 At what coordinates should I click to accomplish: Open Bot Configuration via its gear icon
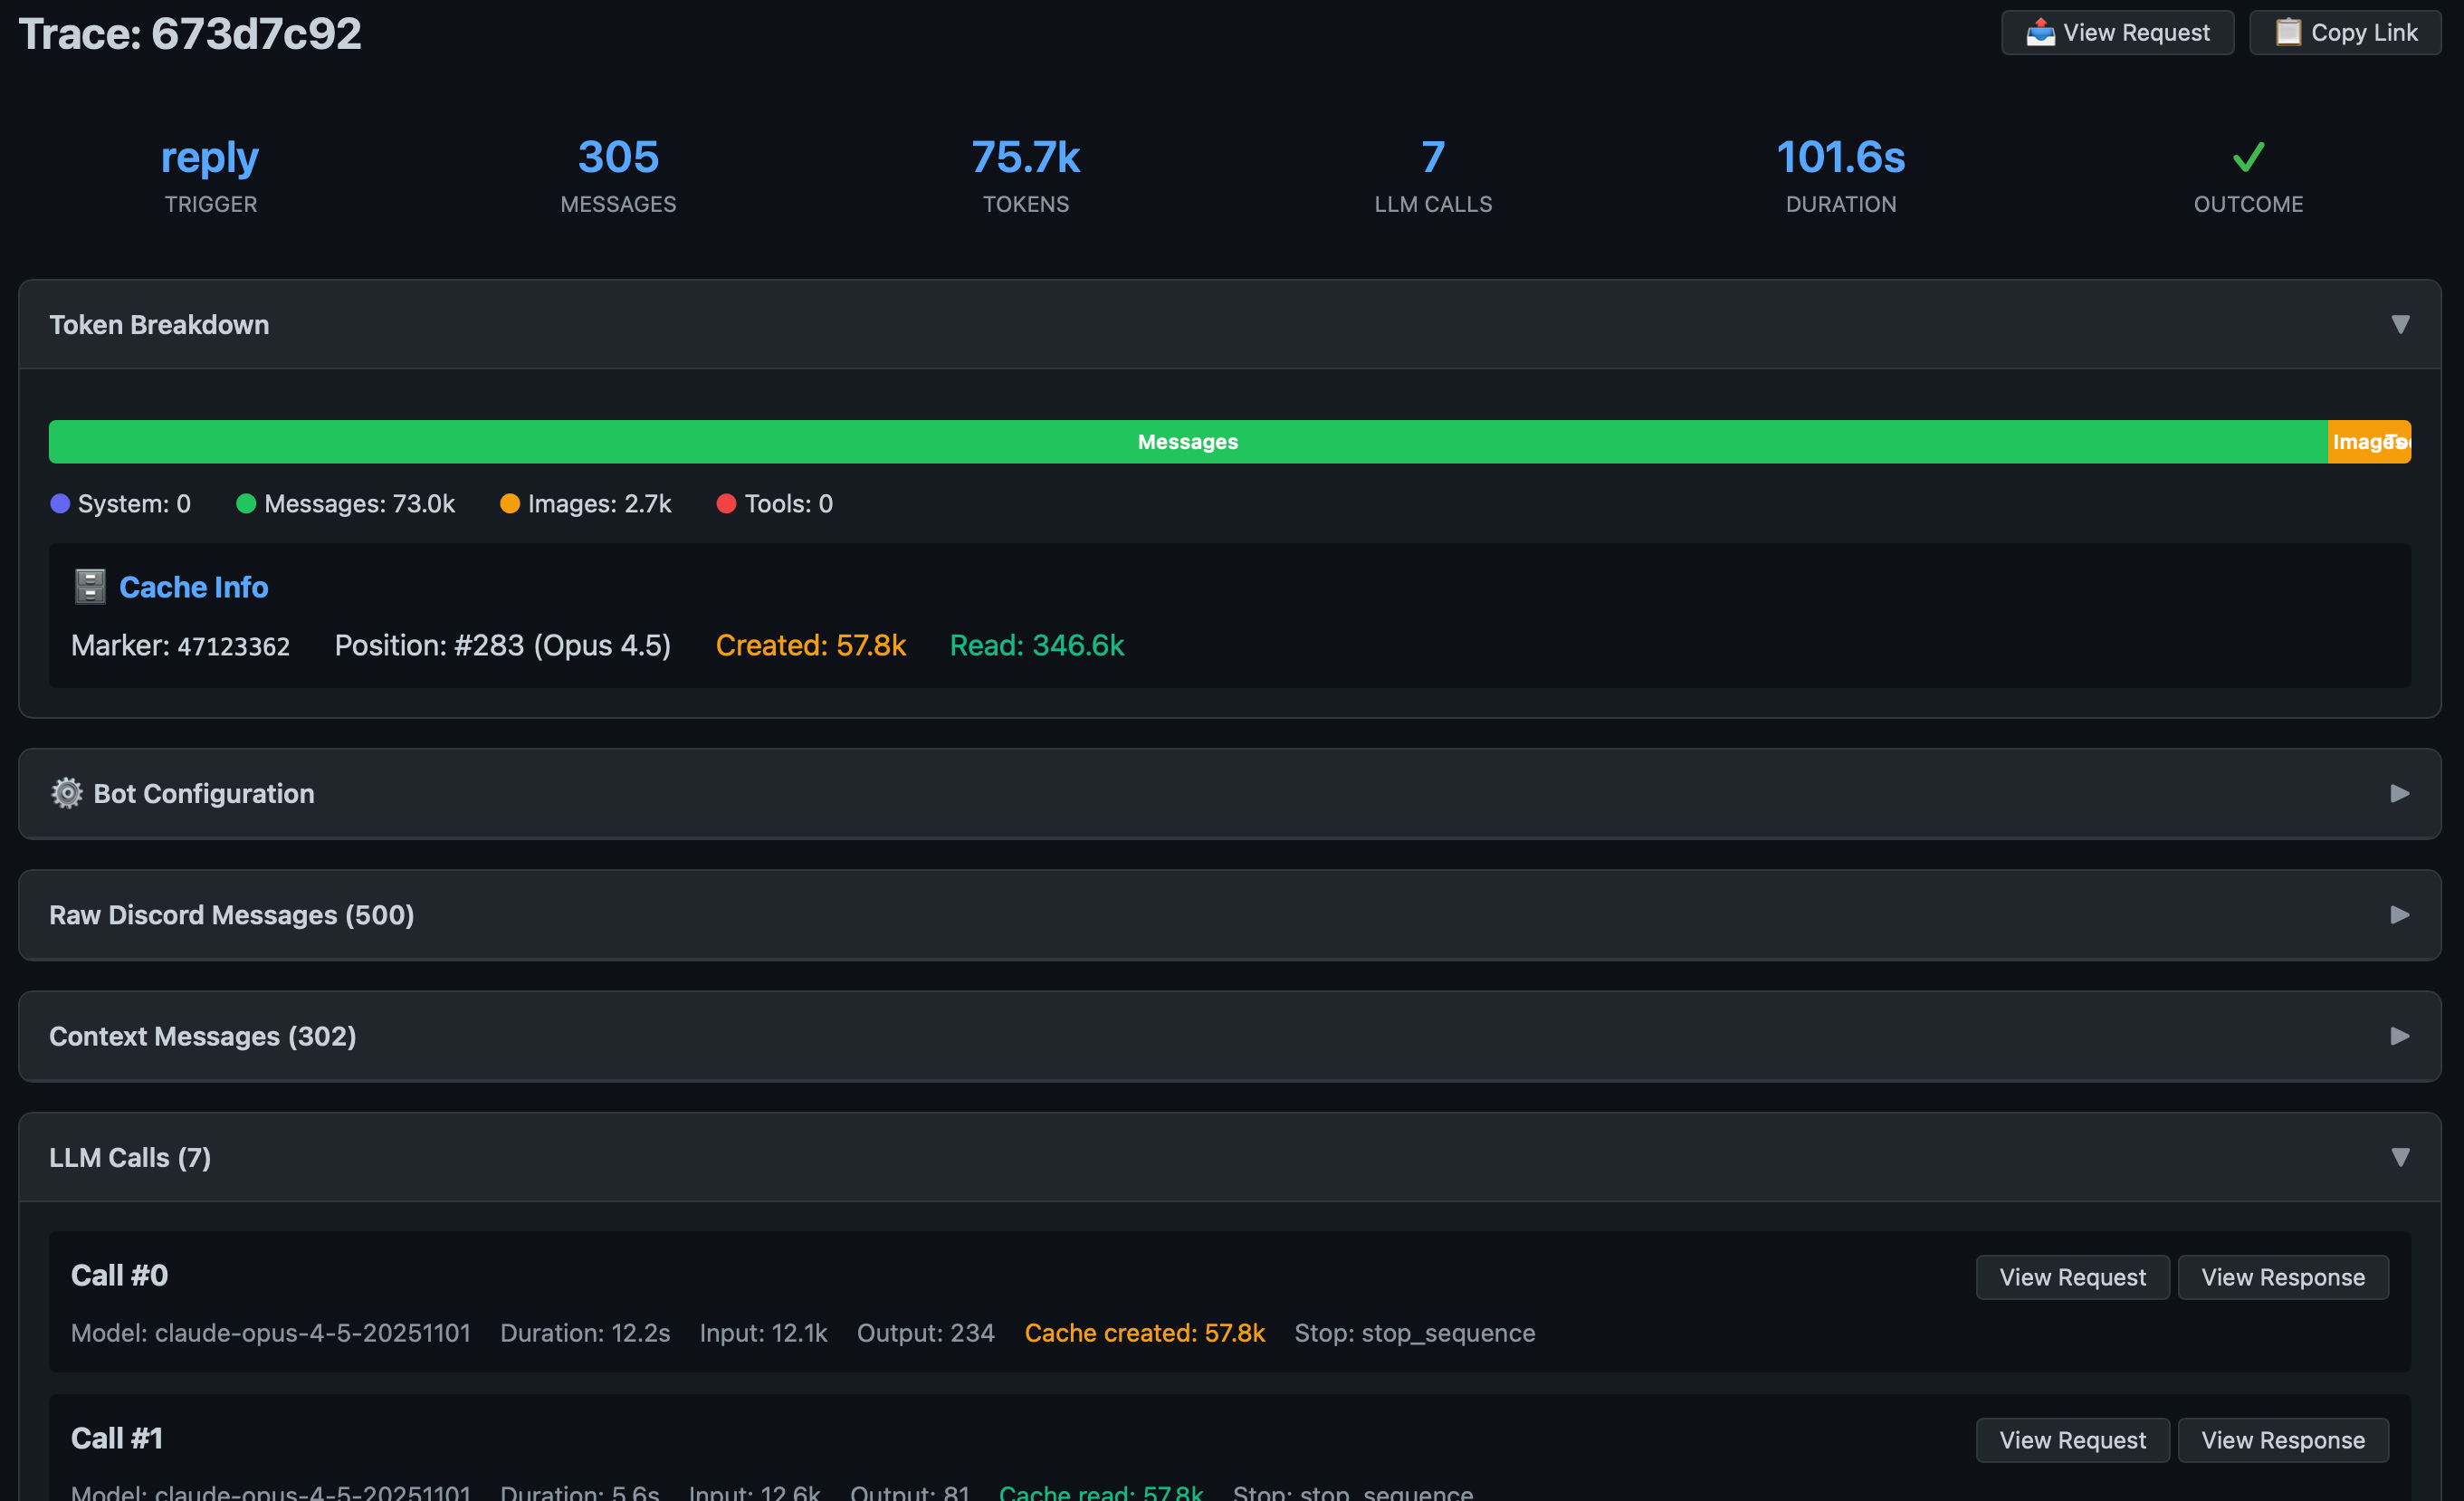click(x=66, y=793)
